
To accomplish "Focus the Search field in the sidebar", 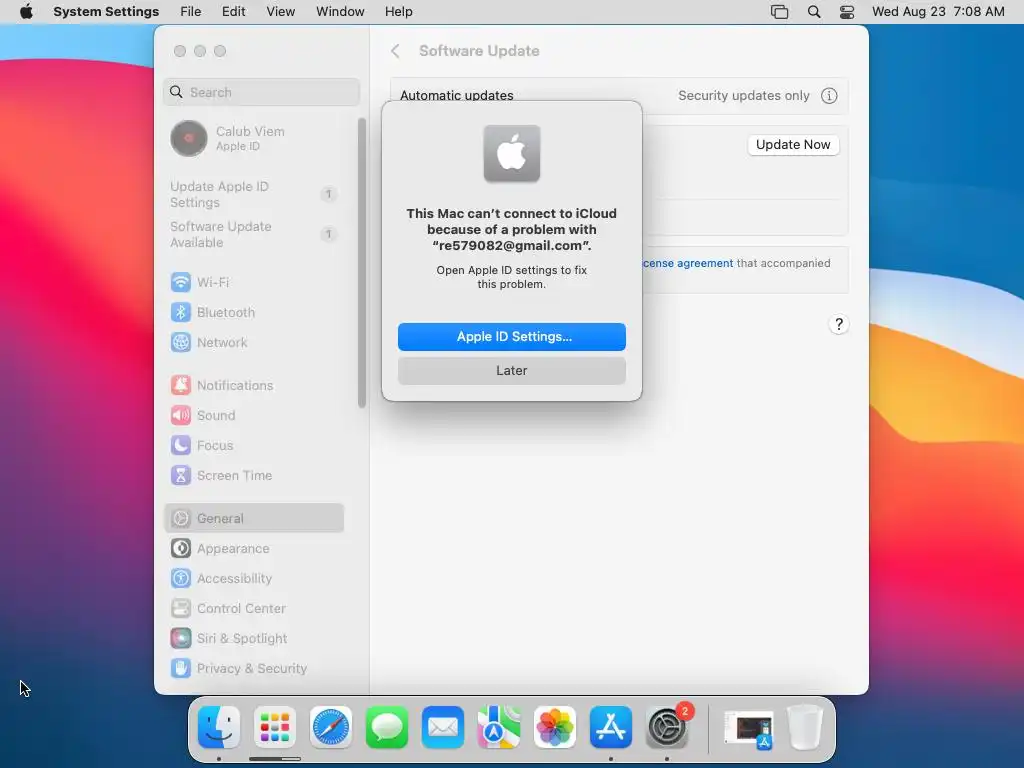I will (x=261, y=92).
